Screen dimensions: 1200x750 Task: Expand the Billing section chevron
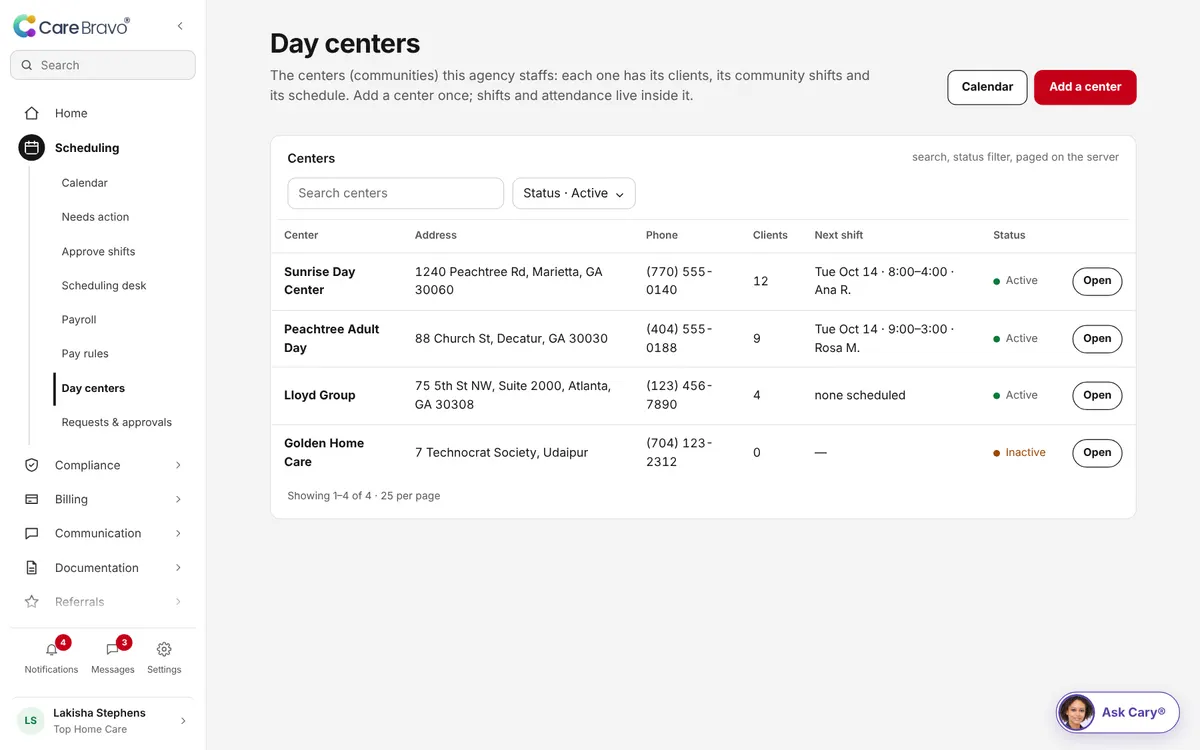(178, 499)
